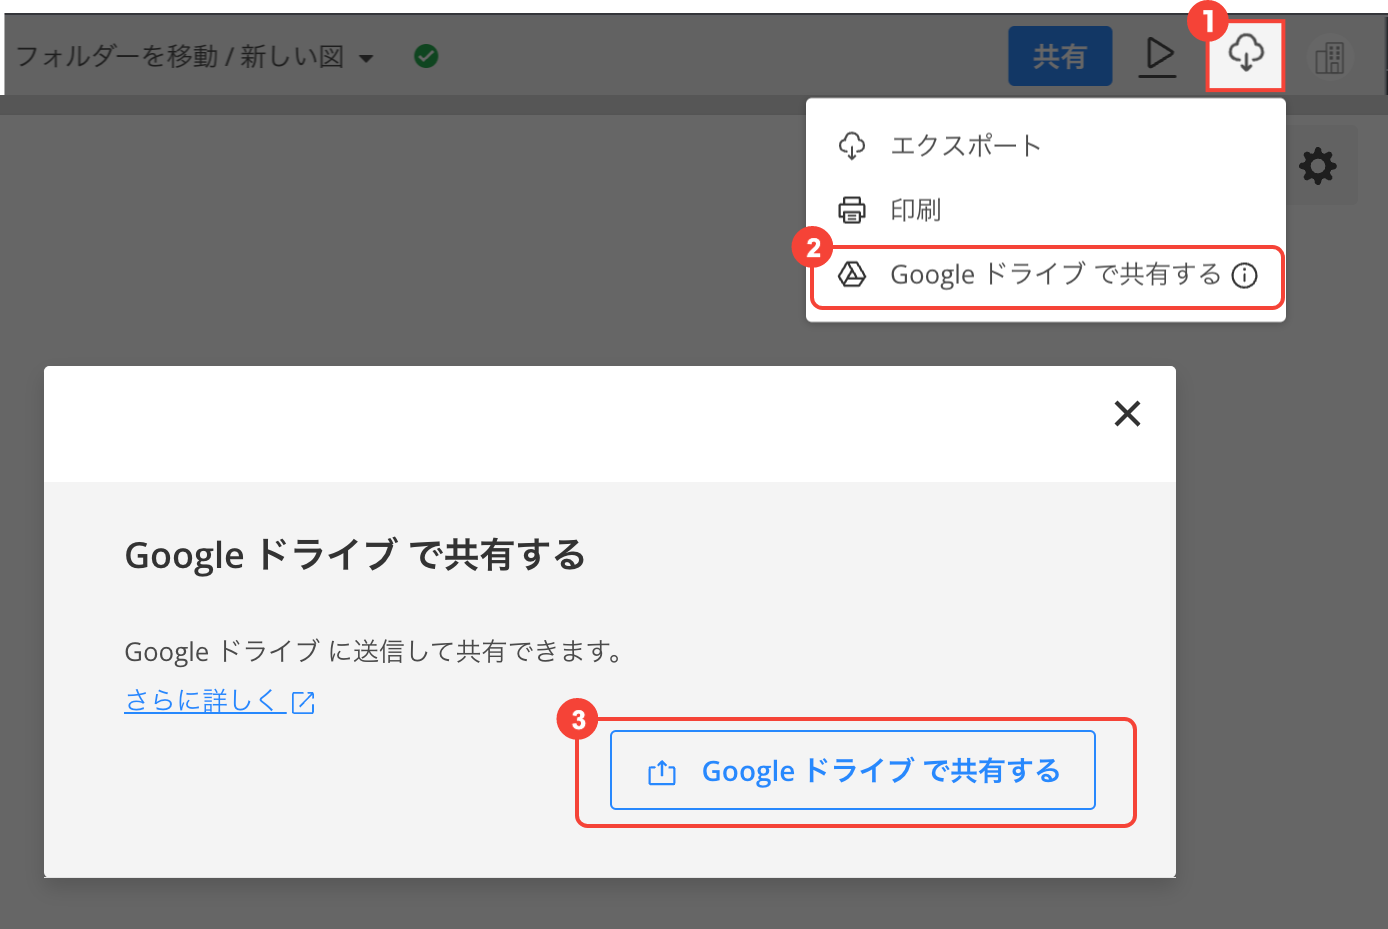The width and height of the screenshot is (1388, 929).
Task: Select Google ドライブ で共有する menu entry
Action: [x=1046, y=276]
